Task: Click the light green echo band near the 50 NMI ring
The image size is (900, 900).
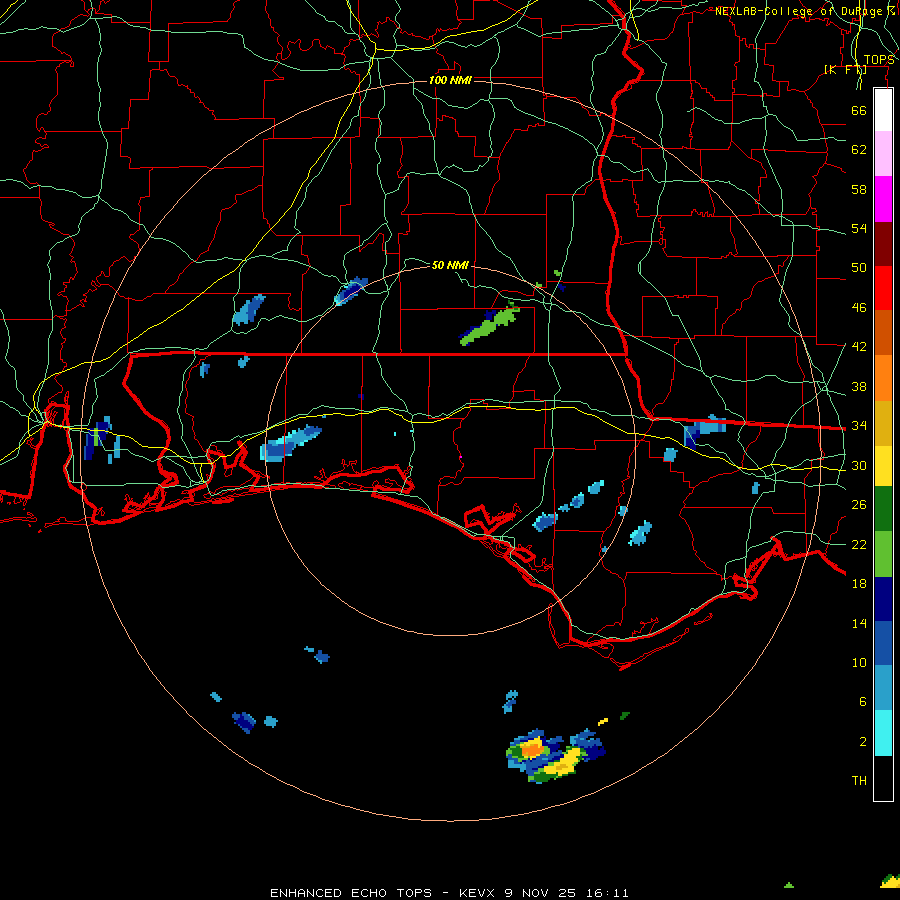Action: point(491,325)
